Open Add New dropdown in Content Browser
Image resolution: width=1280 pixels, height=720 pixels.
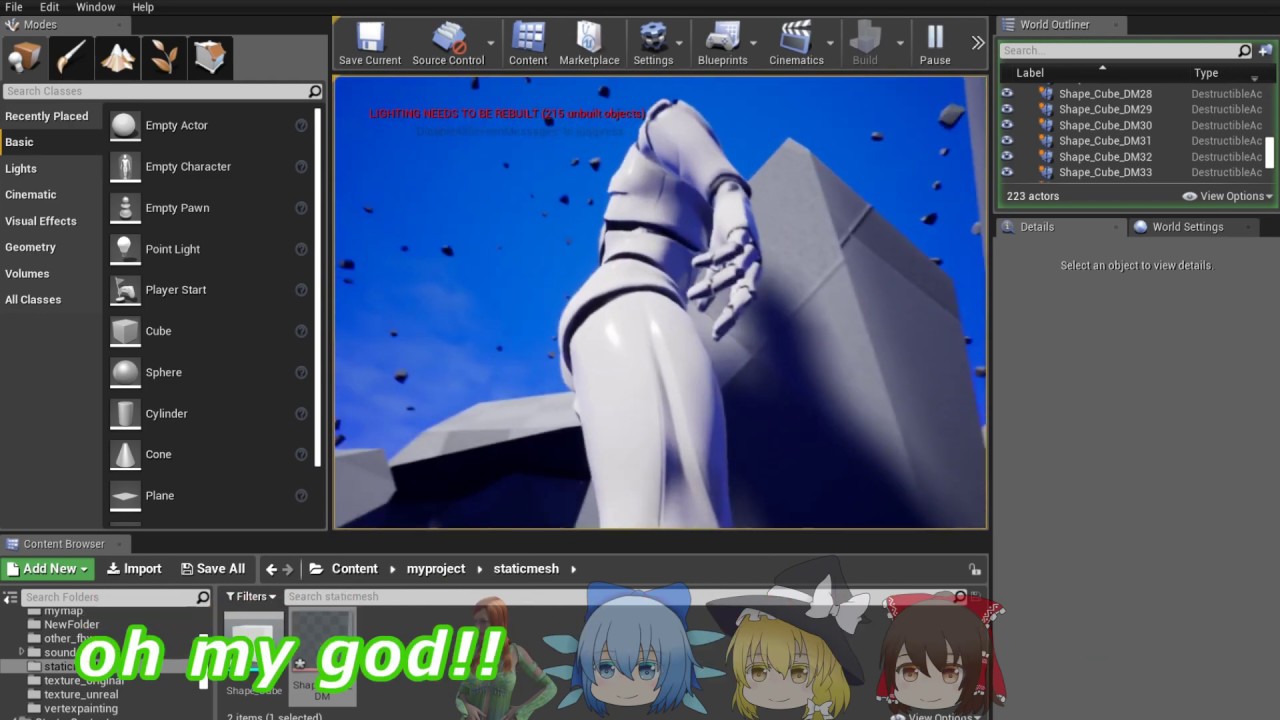pyautogui.click(x=47, y=568)
